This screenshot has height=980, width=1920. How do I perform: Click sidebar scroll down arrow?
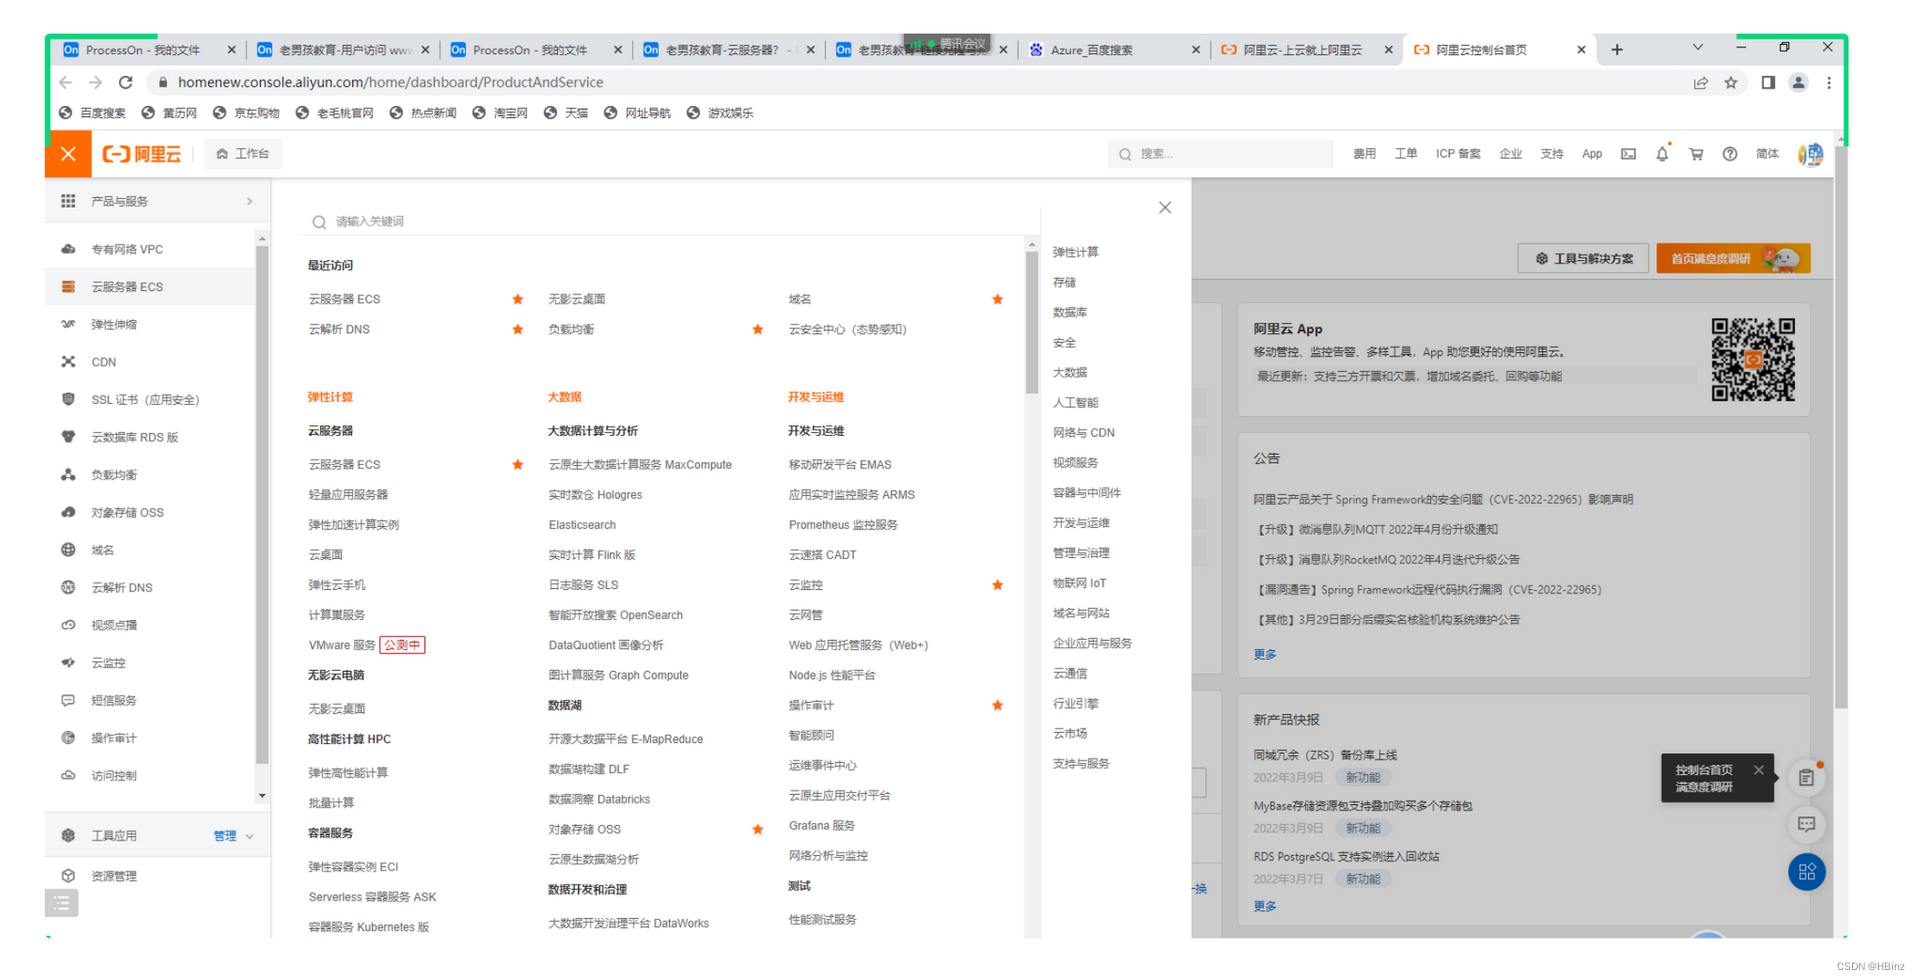tap(262, 796)
